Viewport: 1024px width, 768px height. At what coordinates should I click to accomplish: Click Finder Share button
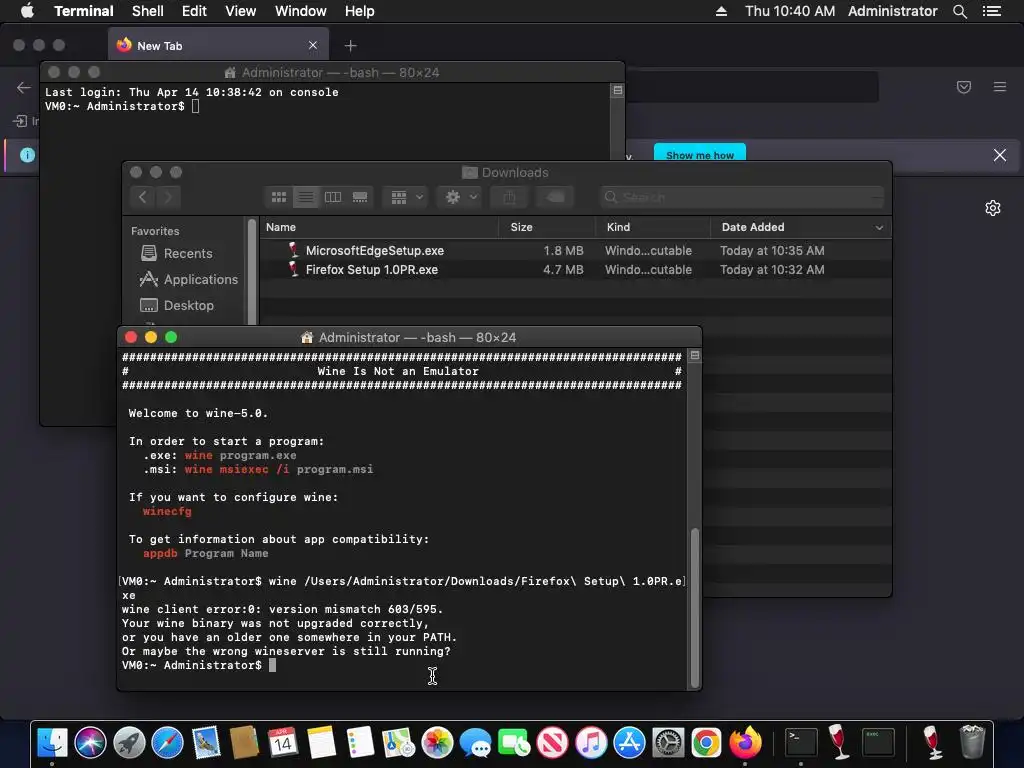pyautogui.click(x=510, y=197)
